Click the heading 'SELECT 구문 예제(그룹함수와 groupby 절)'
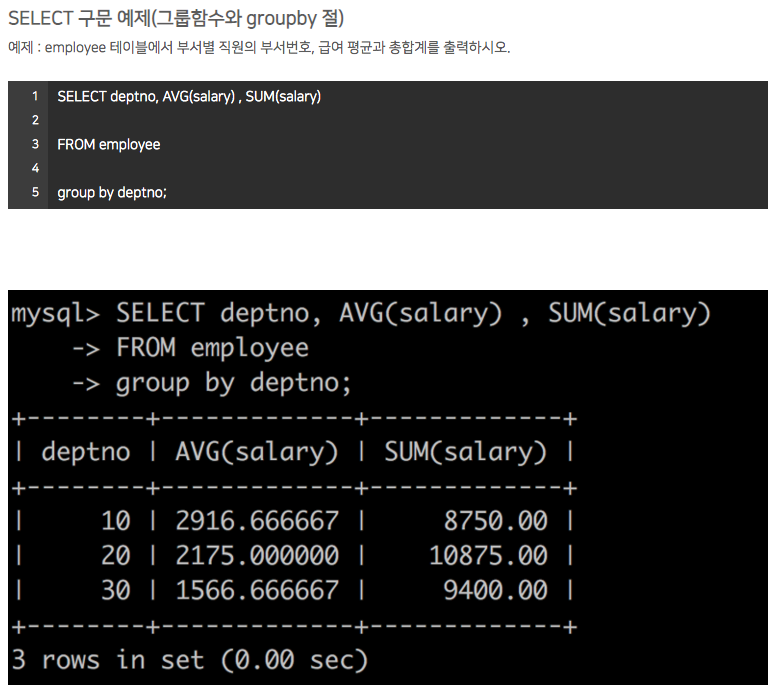Image resolution: width=778 pixels, height=691 pixels. click(x=176, y=19)
